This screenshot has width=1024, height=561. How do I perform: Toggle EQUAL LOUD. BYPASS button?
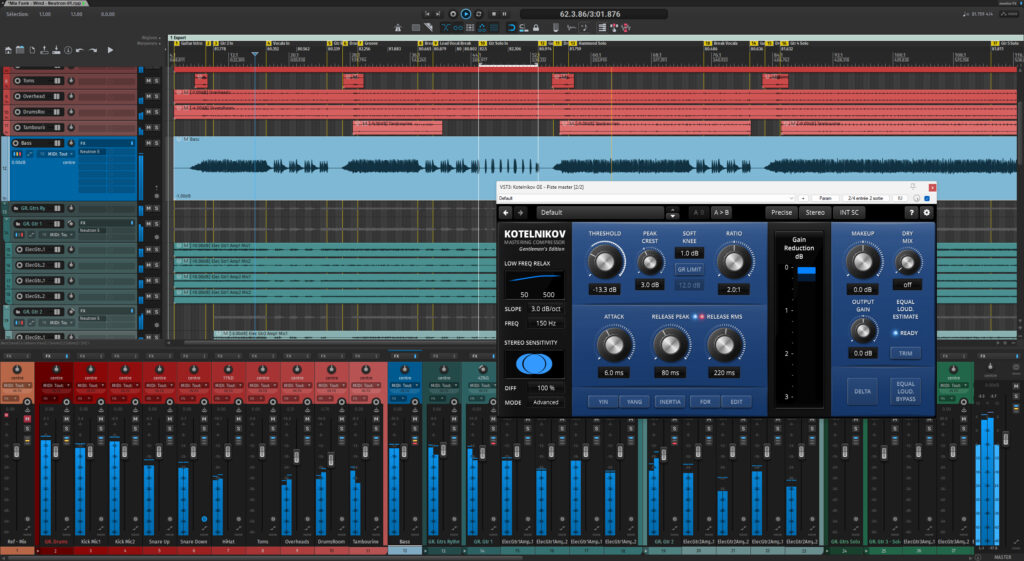tap(905, 391)
